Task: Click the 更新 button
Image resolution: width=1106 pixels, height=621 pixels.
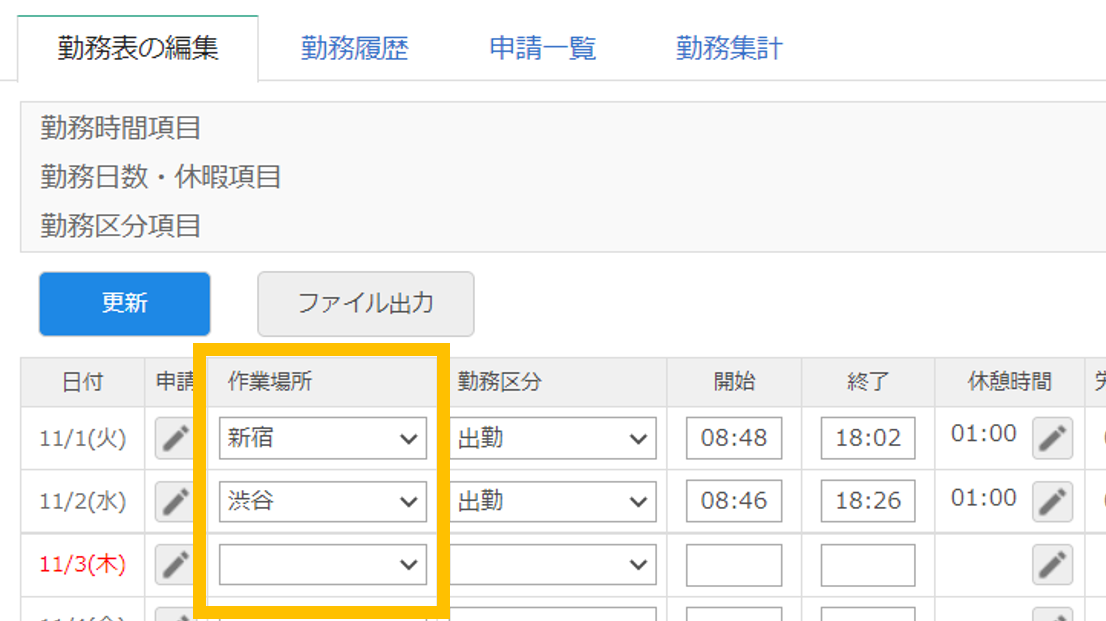Action: coord(124,304)
